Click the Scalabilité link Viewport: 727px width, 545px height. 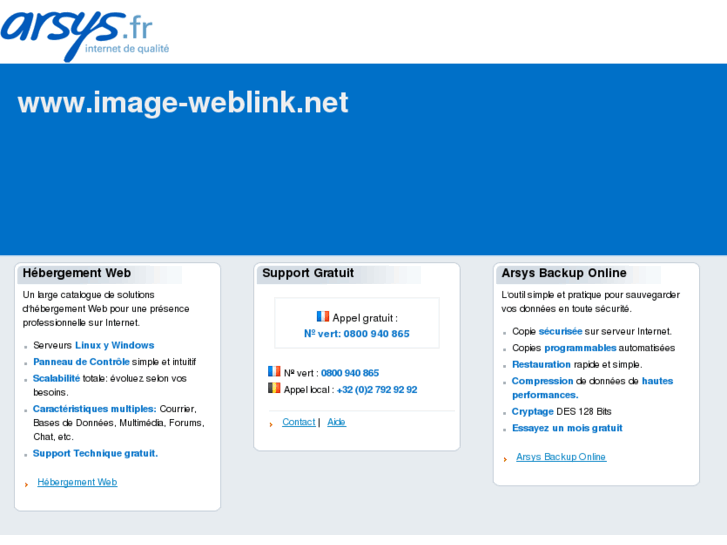pos(56,378)
